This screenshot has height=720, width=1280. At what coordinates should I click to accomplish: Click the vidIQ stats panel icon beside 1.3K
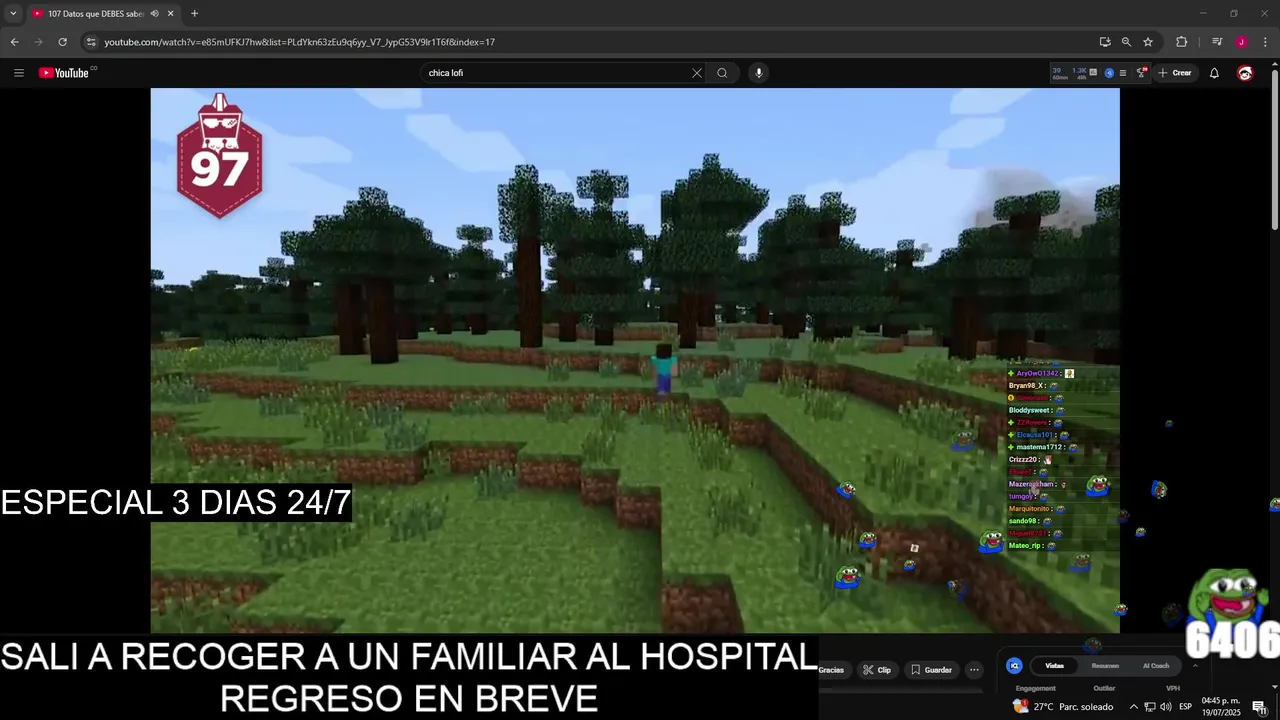tap(1093, 73)
